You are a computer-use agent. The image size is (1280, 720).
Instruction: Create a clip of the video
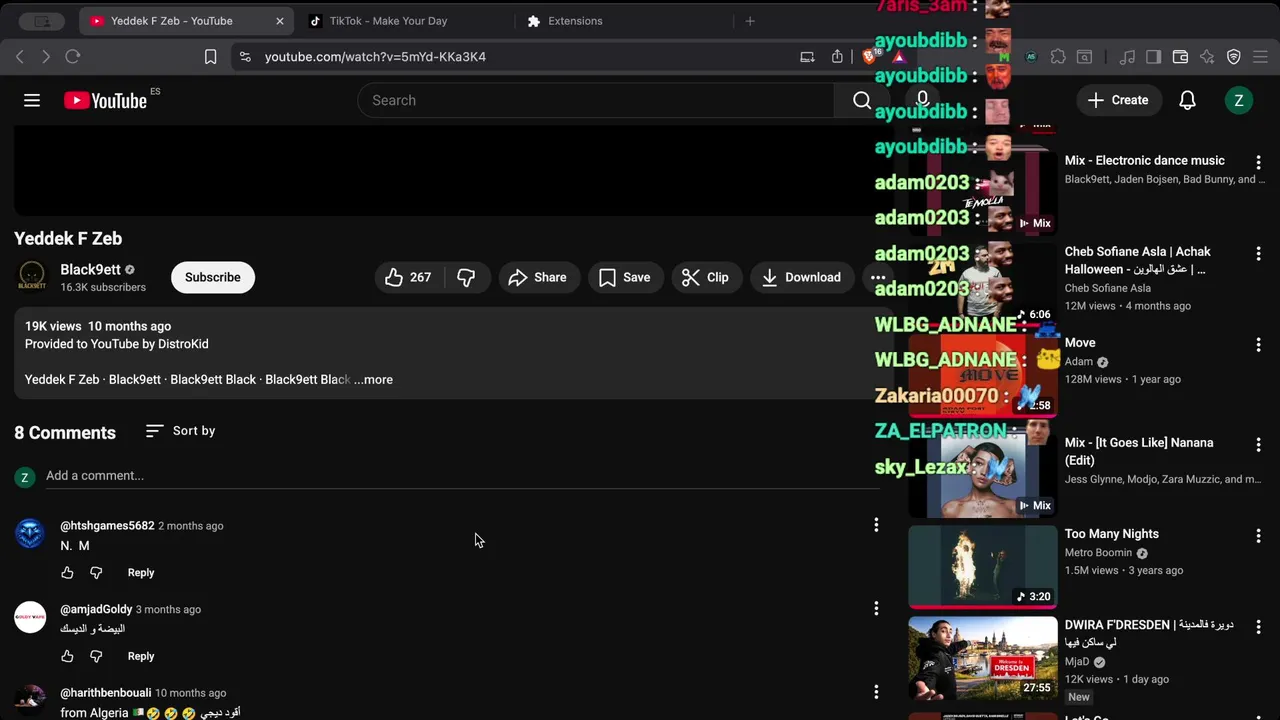pyautogui.click(x=705, y=277)
